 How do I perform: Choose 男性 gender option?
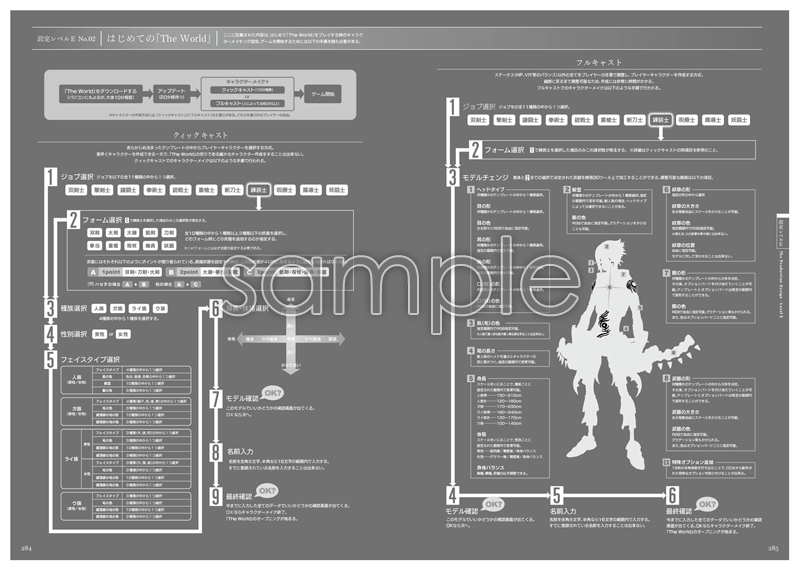point(99,334)
